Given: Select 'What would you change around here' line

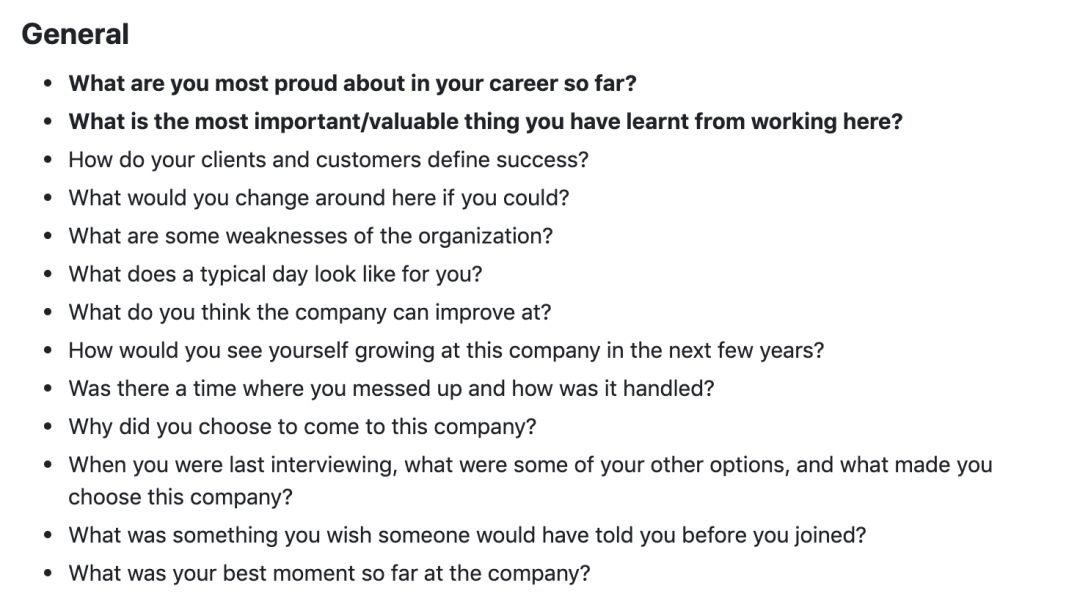Looking at the screenshot, I should (318, 198).
